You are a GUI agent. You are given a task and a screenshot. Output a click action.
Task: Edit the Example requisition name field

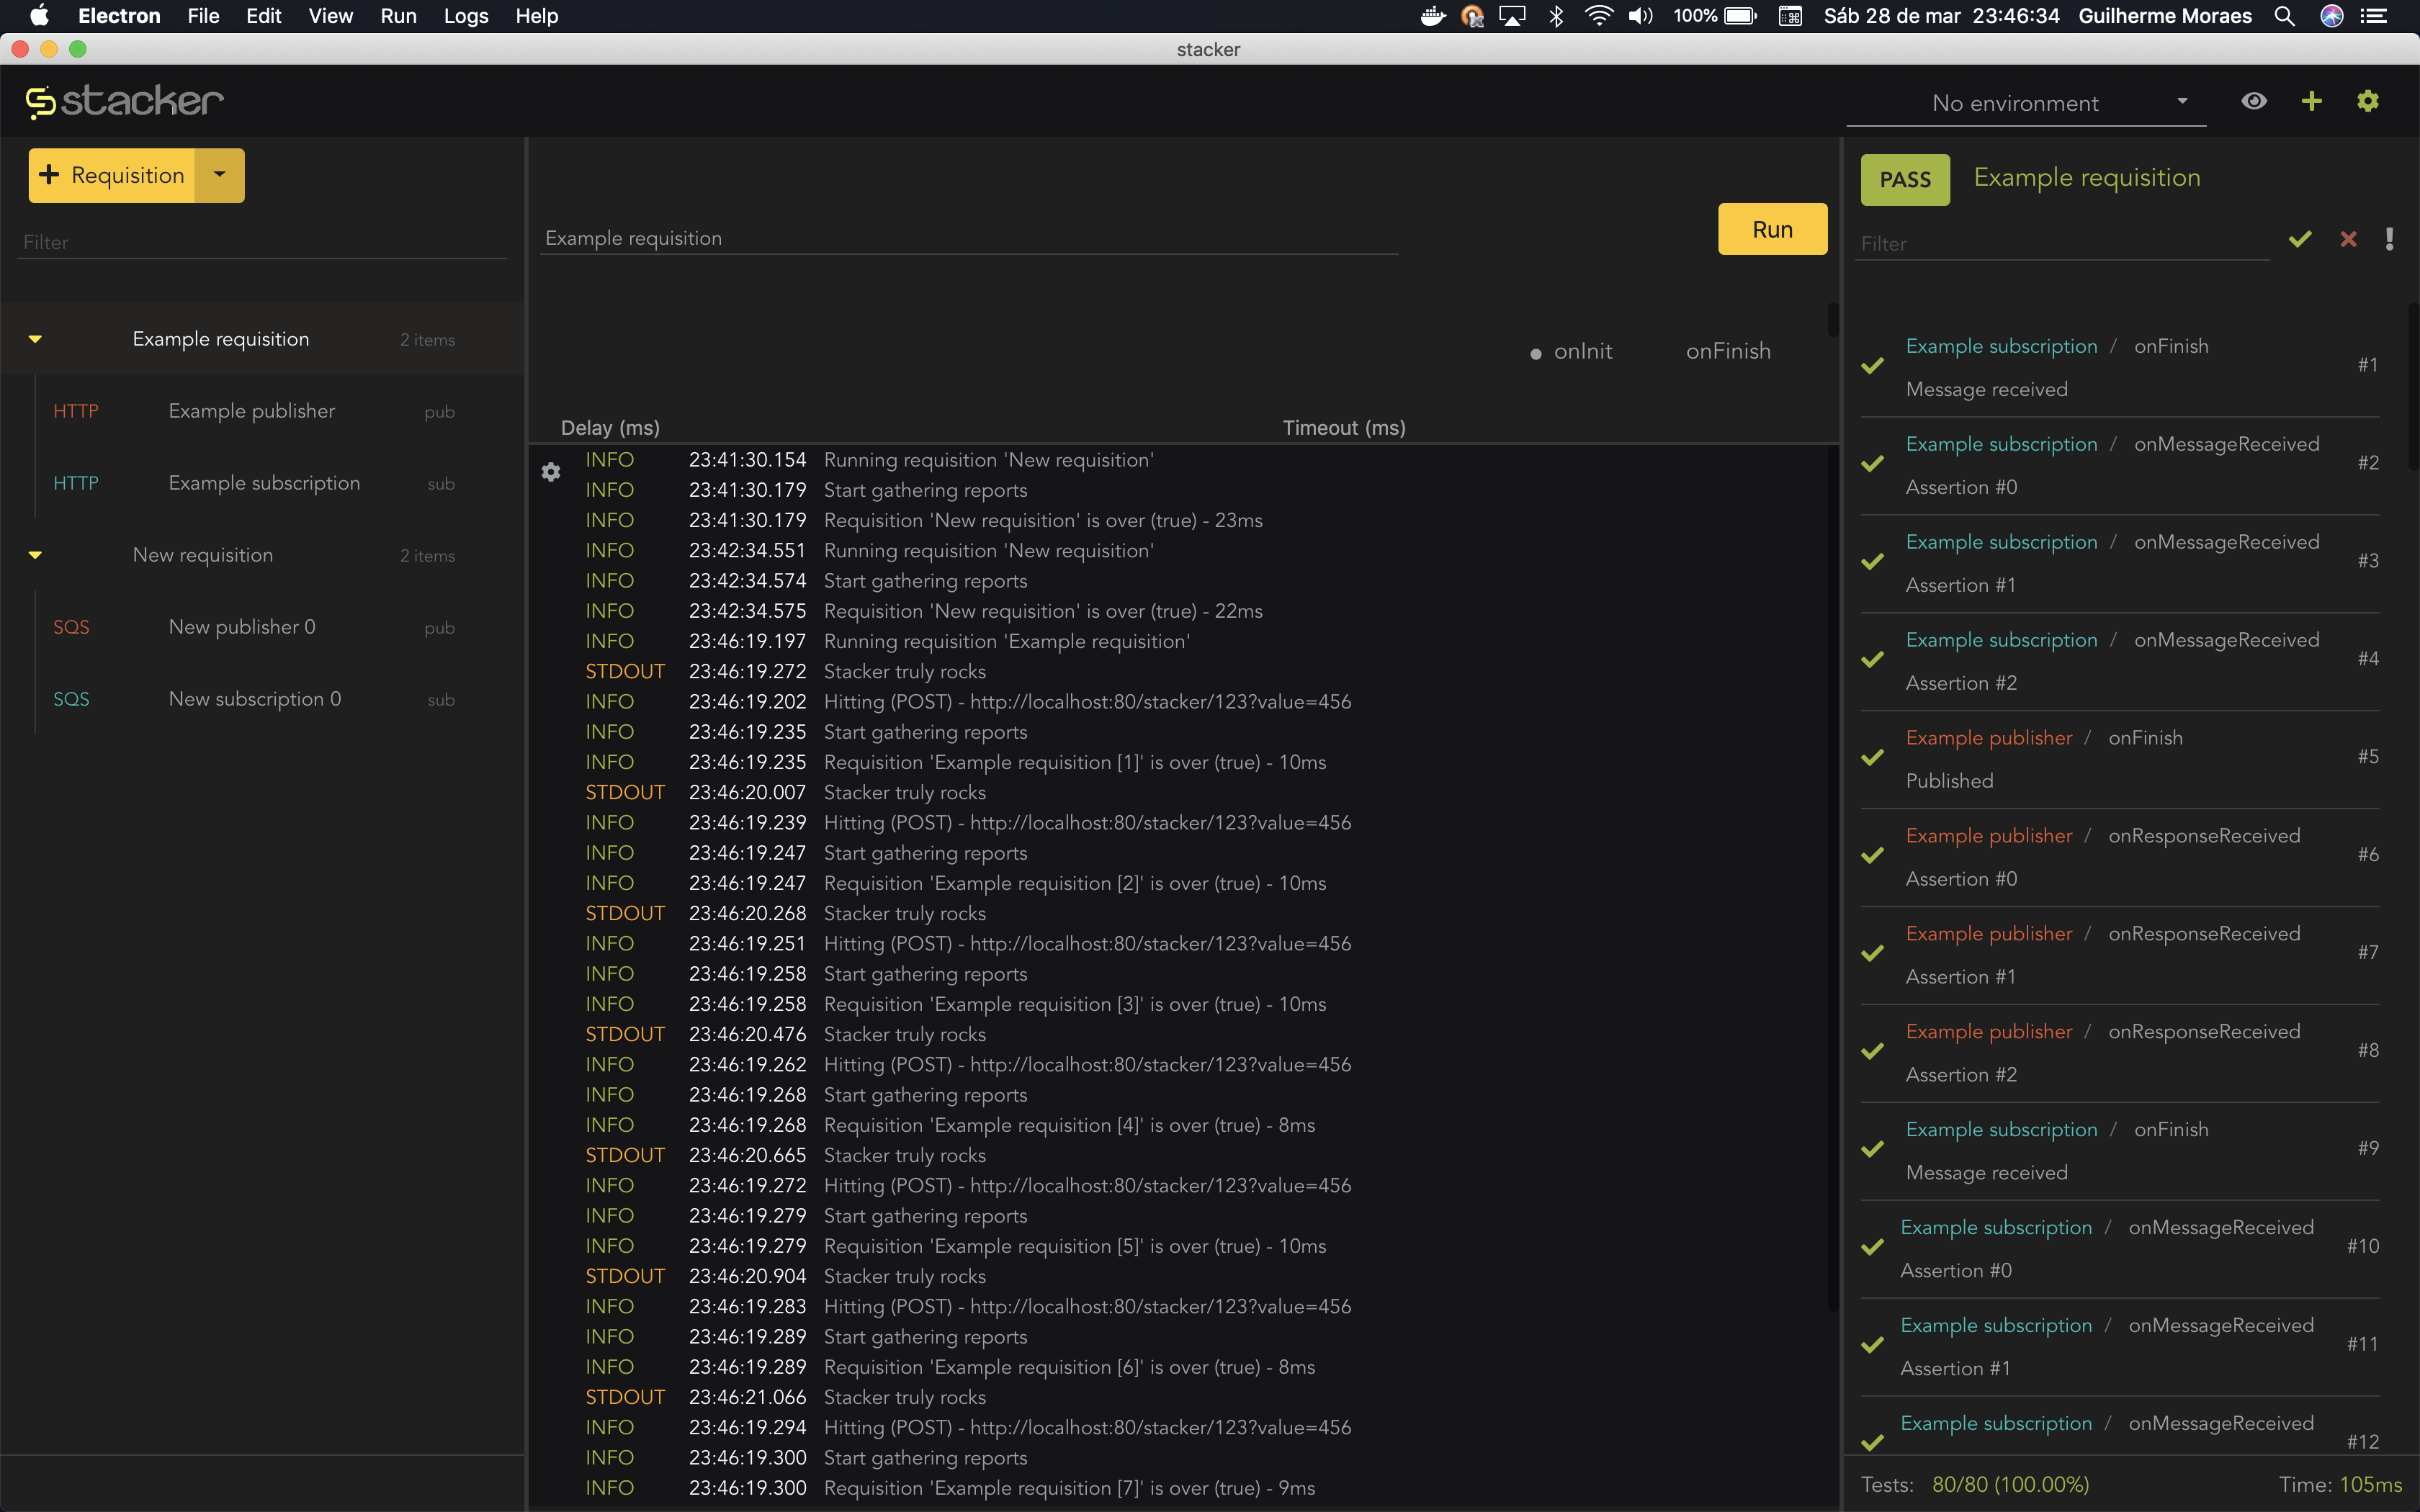968,238
